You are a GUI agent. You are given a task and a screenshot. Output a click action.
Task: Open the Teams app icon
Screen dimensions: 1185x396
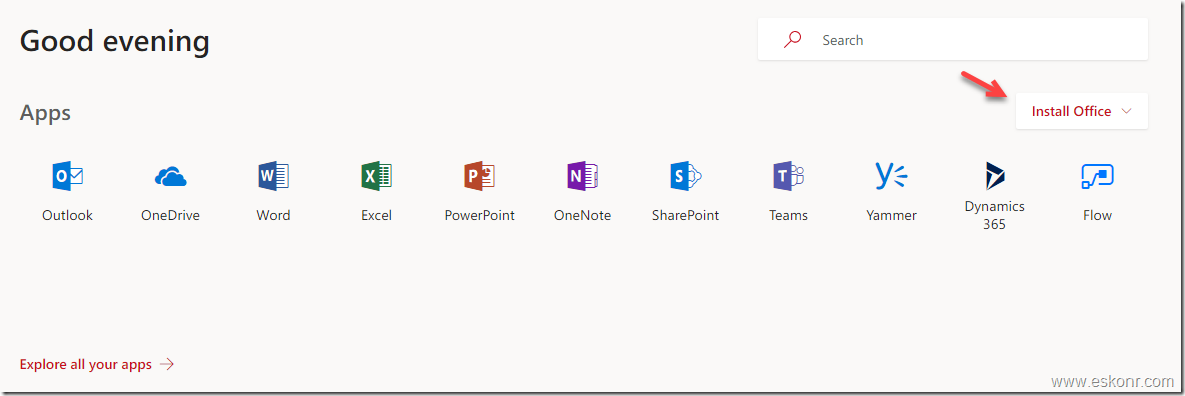[788, 177]
